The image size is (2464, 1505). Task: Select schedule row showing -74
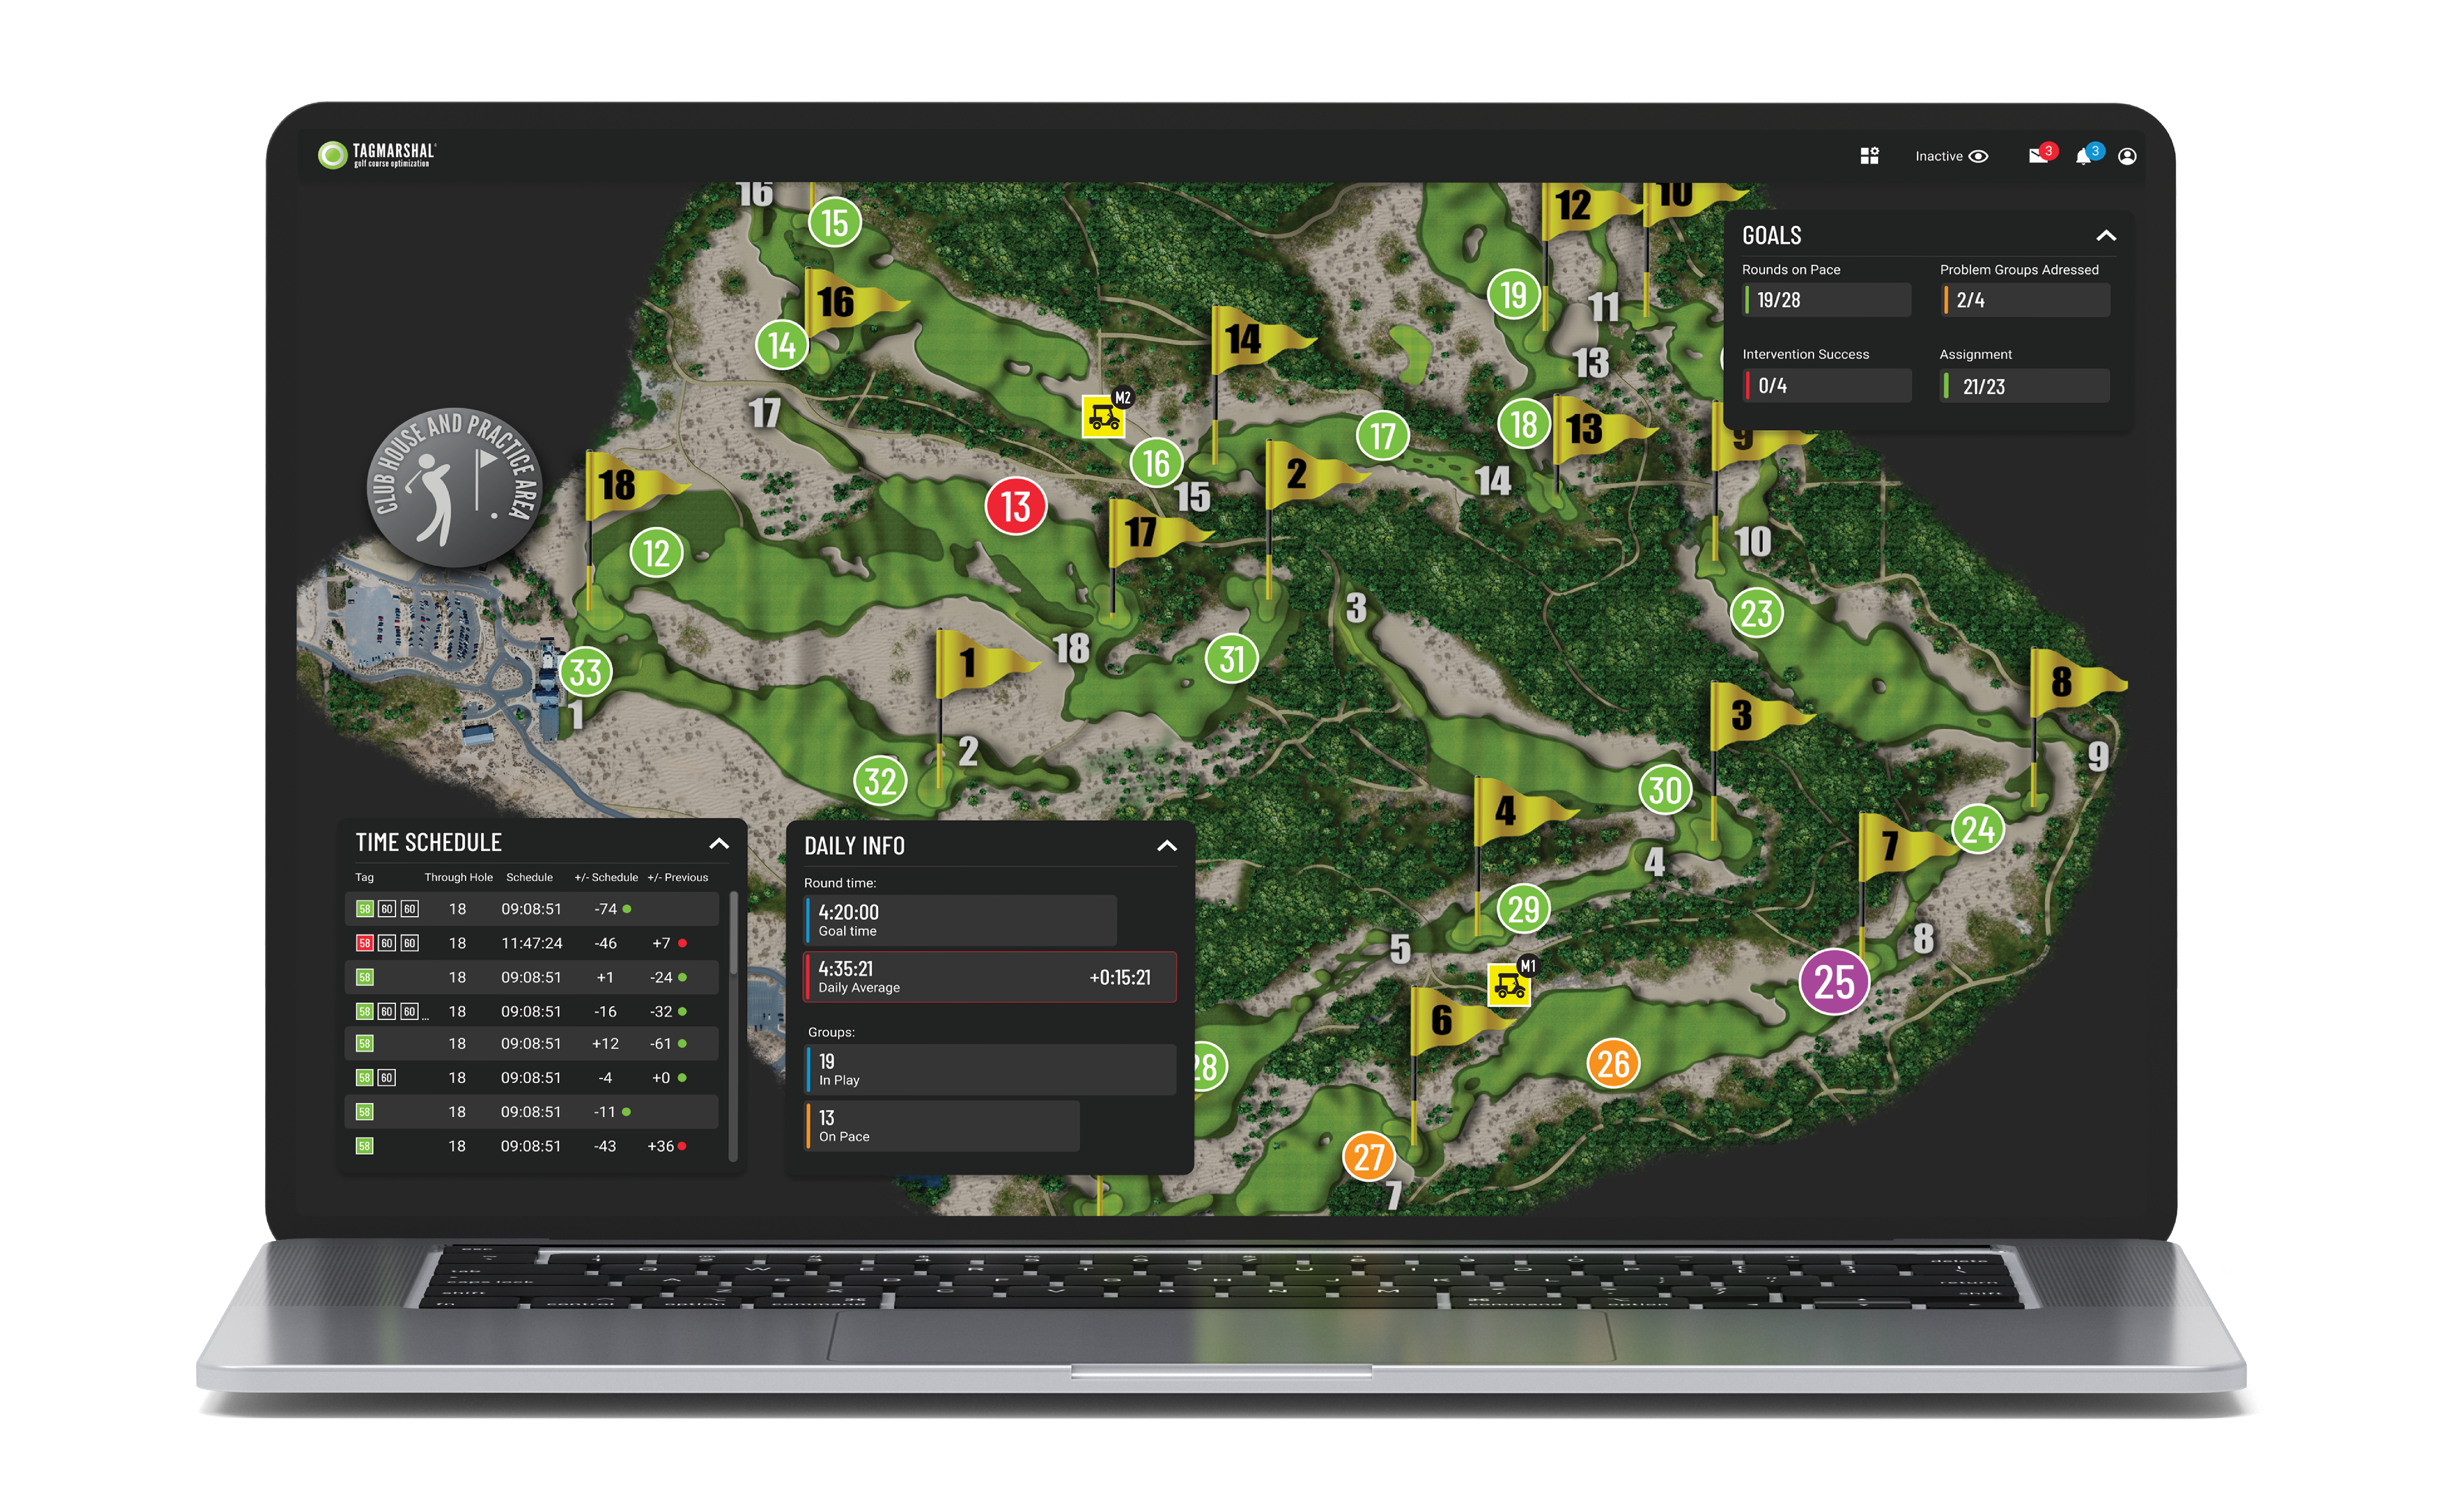532,909
